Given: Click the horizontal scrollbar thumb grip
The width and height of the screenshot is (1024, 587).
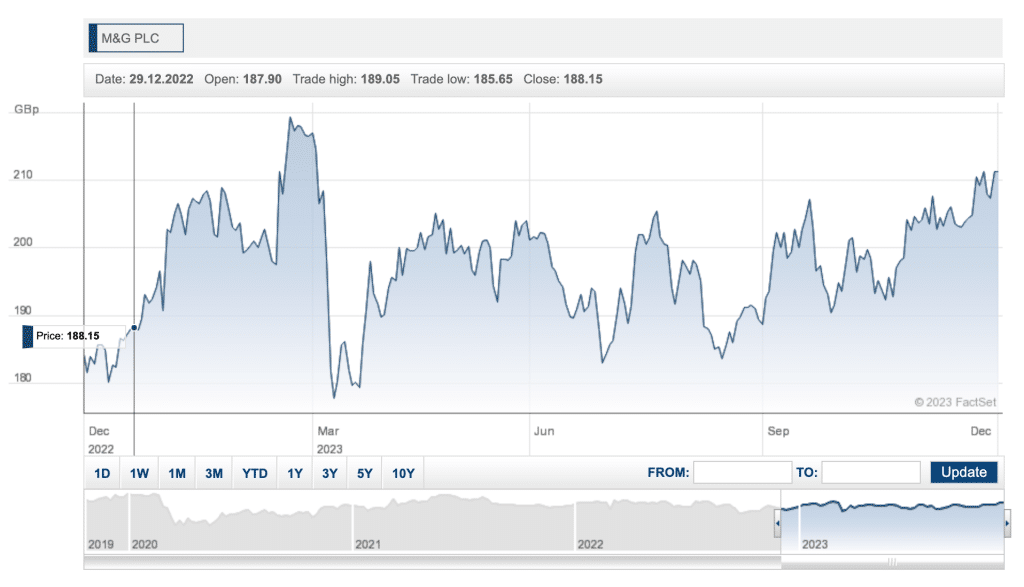Looking at the screenshot, I should (x=892, y=562).
